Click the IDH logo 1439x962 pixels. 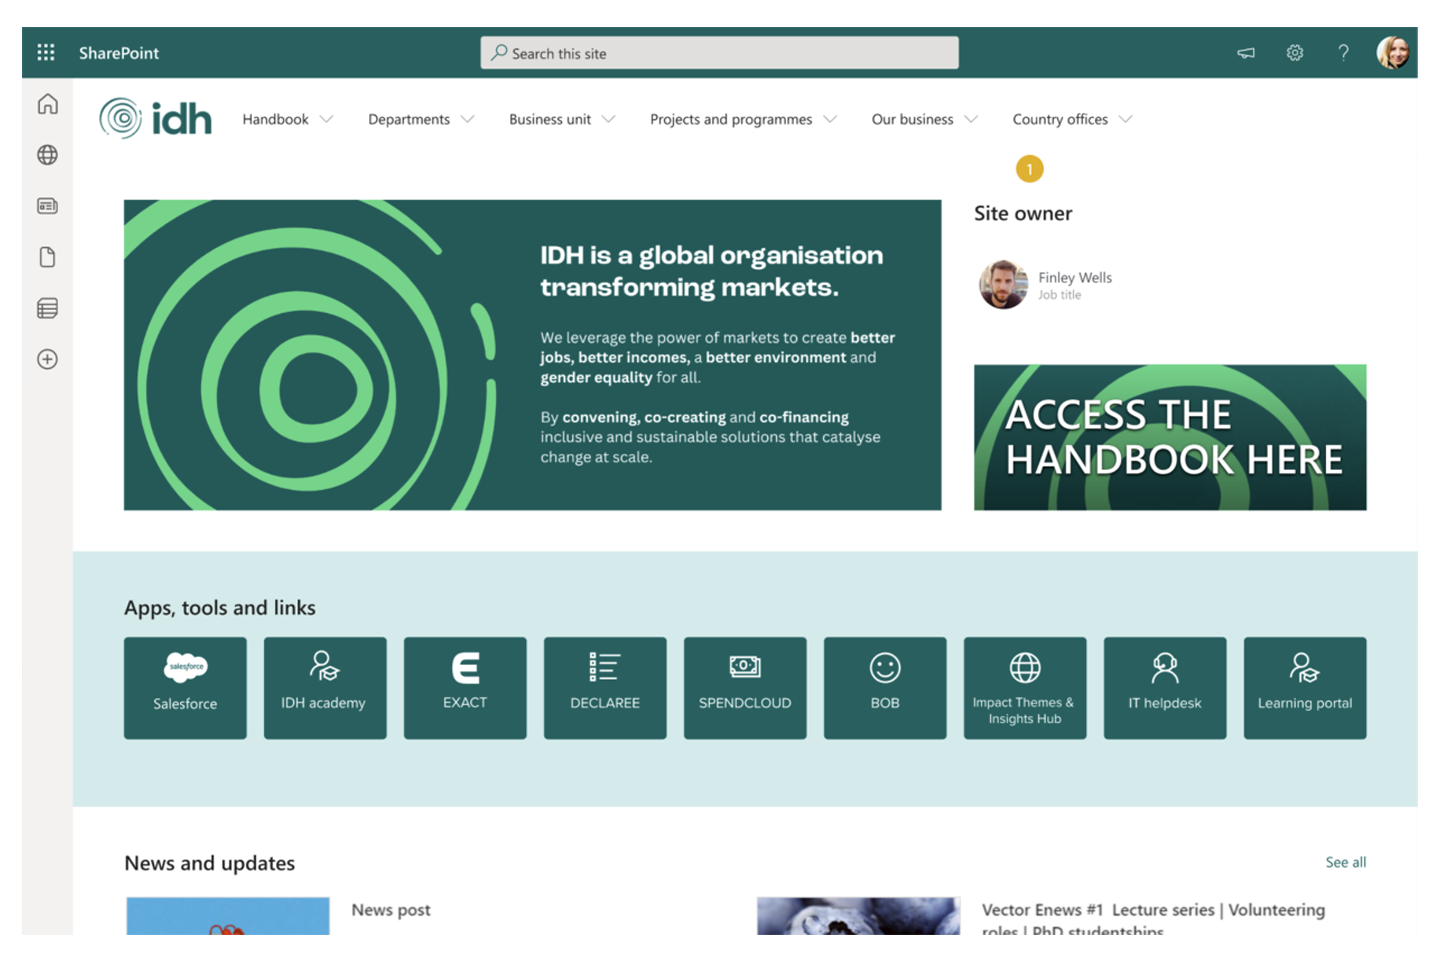156,118
